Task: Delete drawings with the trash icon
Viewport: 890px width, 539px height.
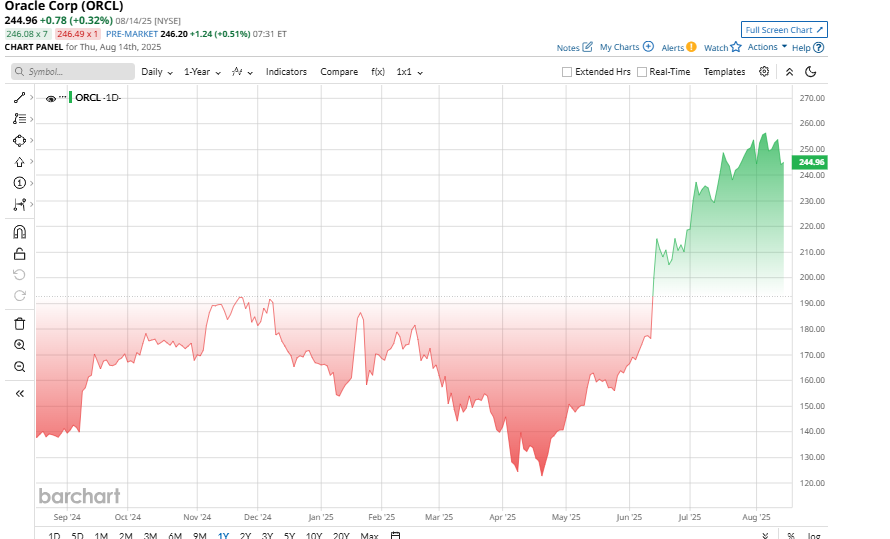Action: 19,323
